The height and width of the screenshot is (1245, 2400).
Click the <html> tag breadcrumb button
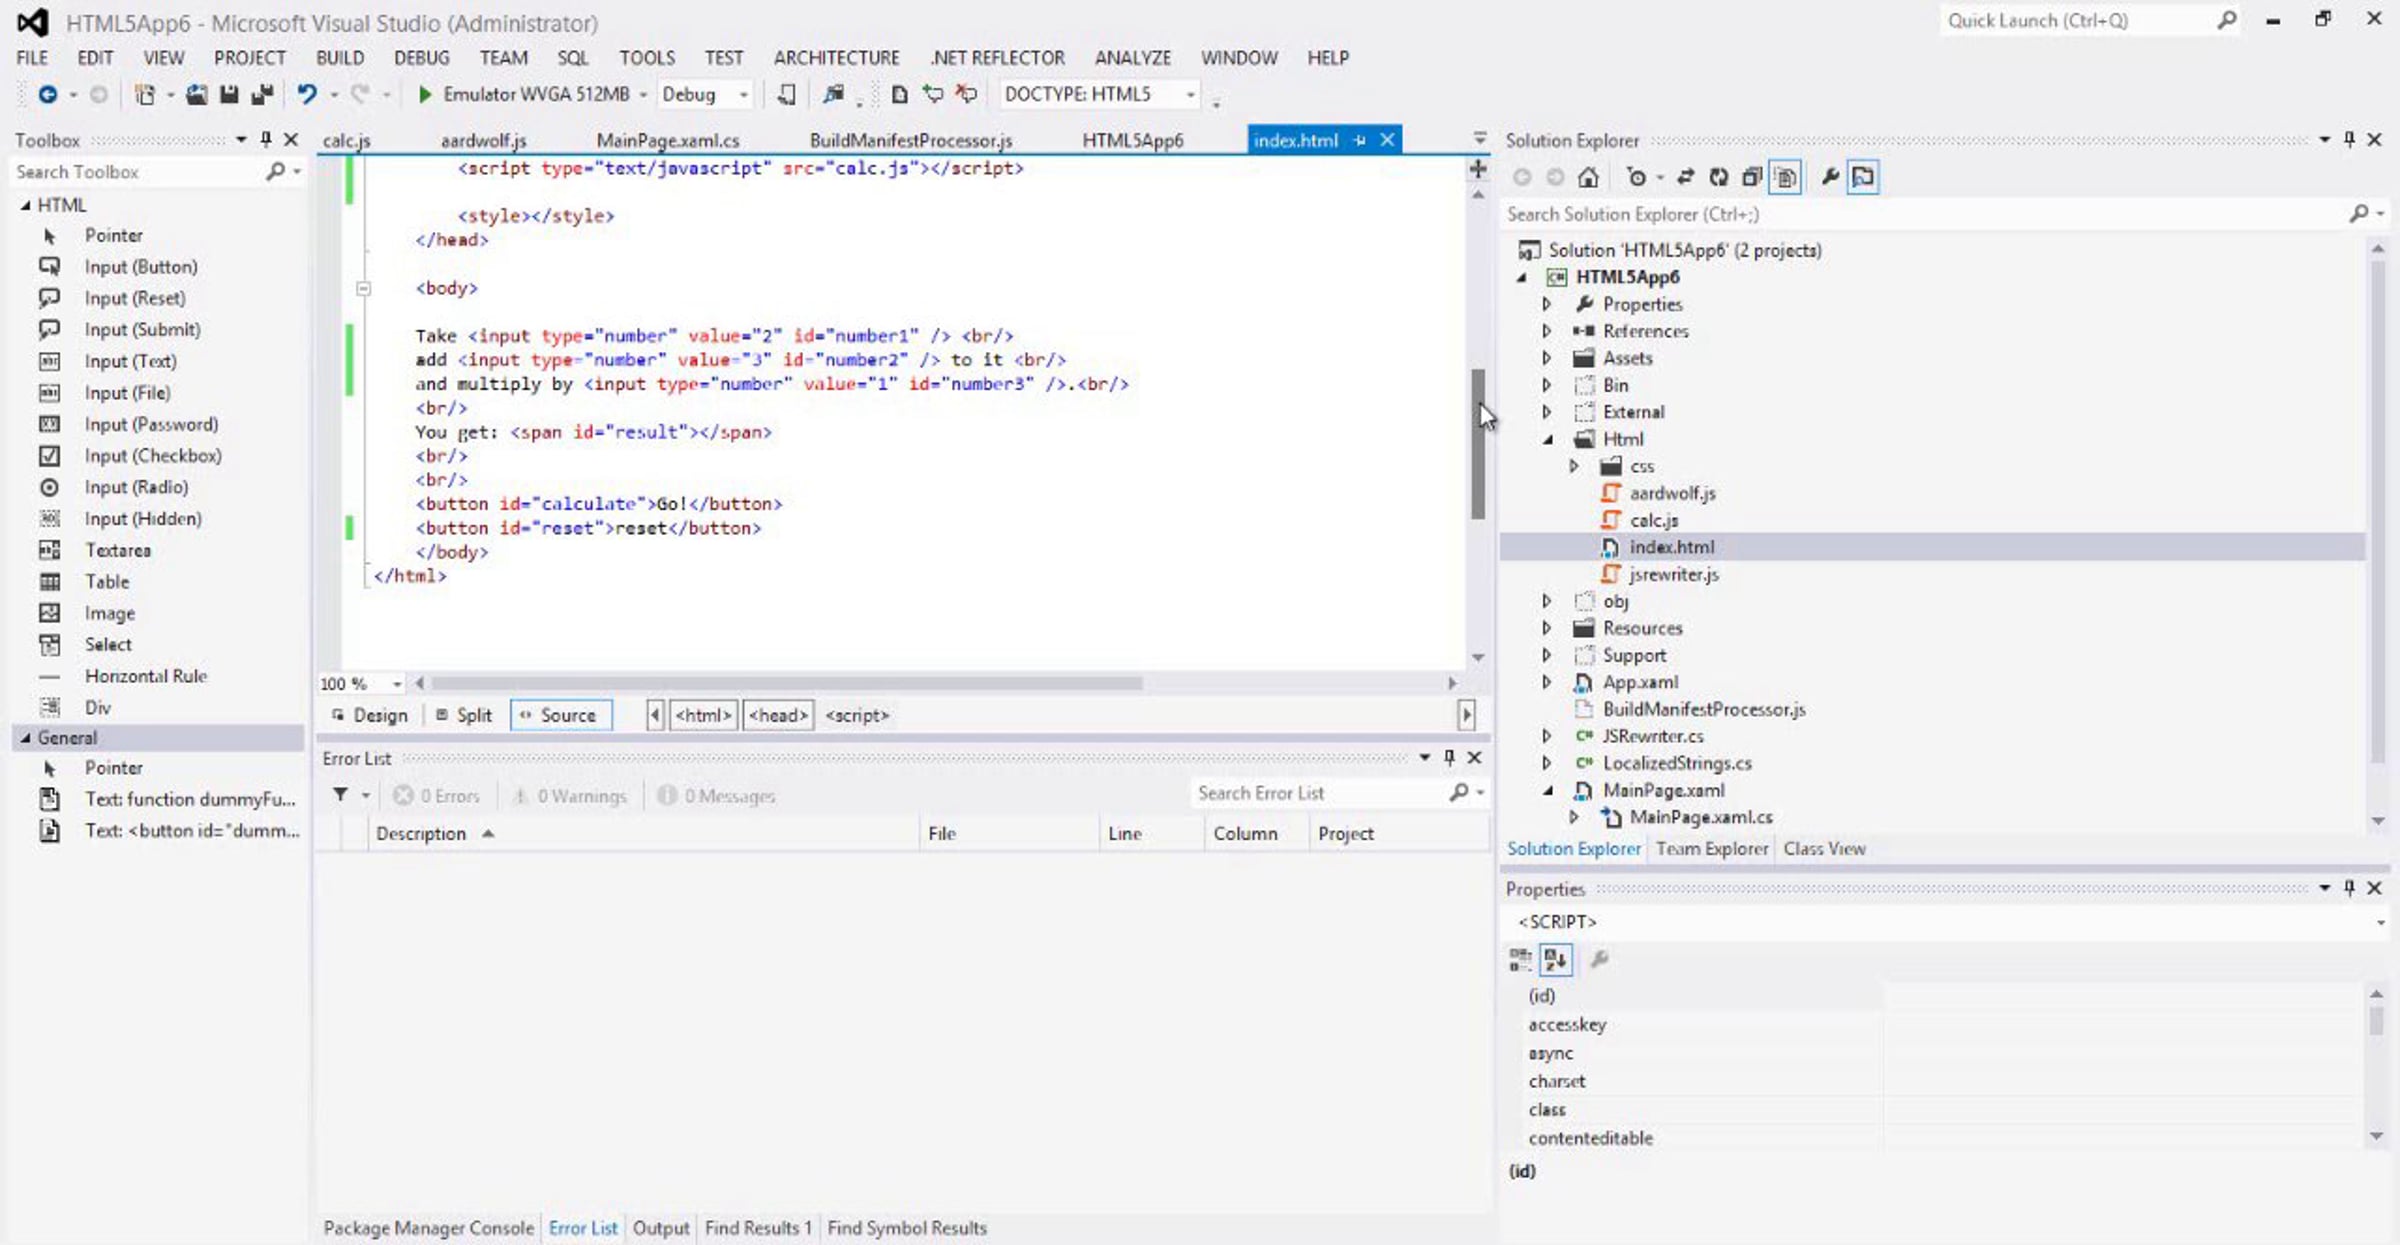click(703, 715)
